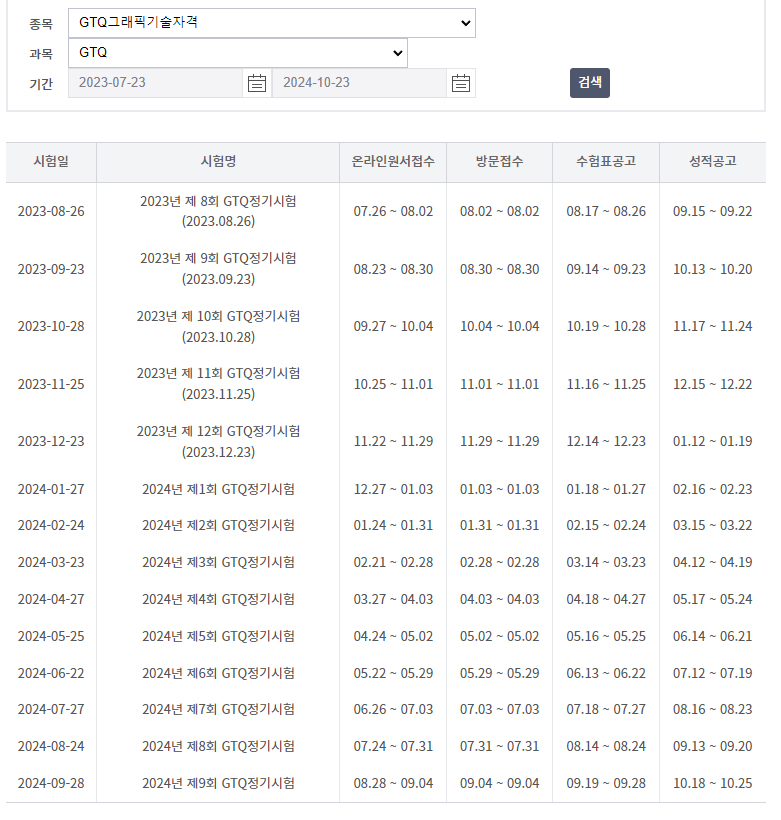
Task: Select exam date cell 2023-12-23
Action: (x=51, y=441)
